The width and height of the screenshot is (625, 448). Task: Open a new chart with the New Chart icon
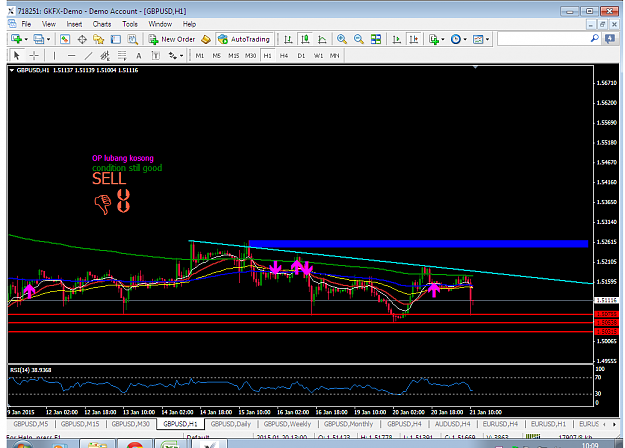tap(16, 39)
